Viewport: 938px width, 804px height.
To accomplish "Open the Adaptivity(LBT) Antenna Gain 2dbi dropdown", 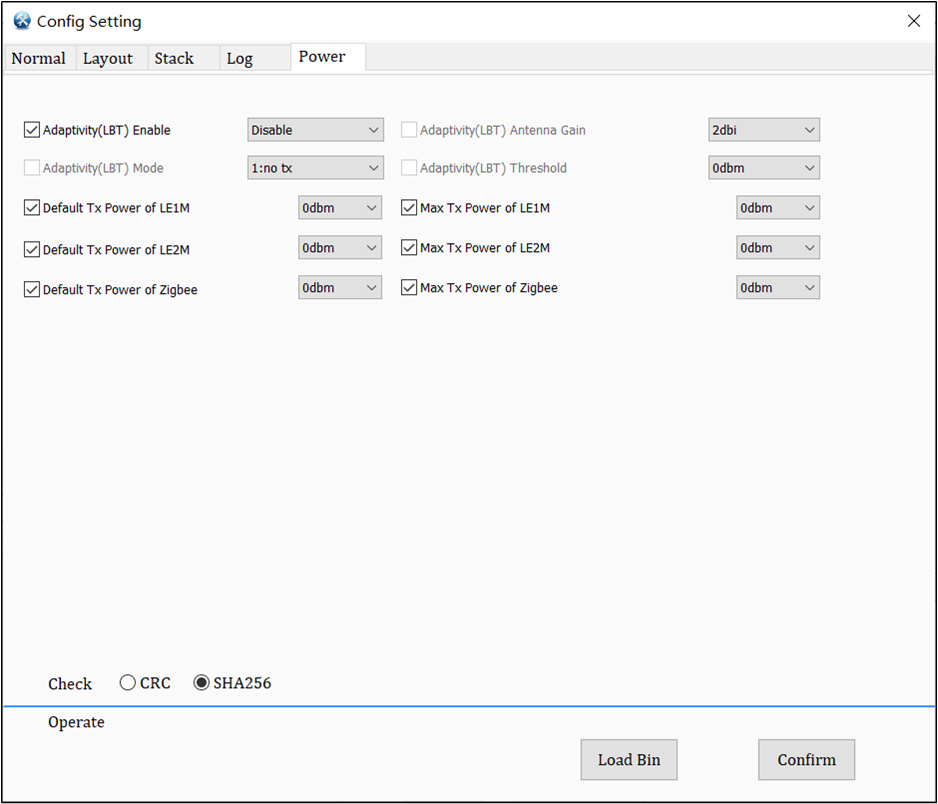I will (x=763, y=129).
